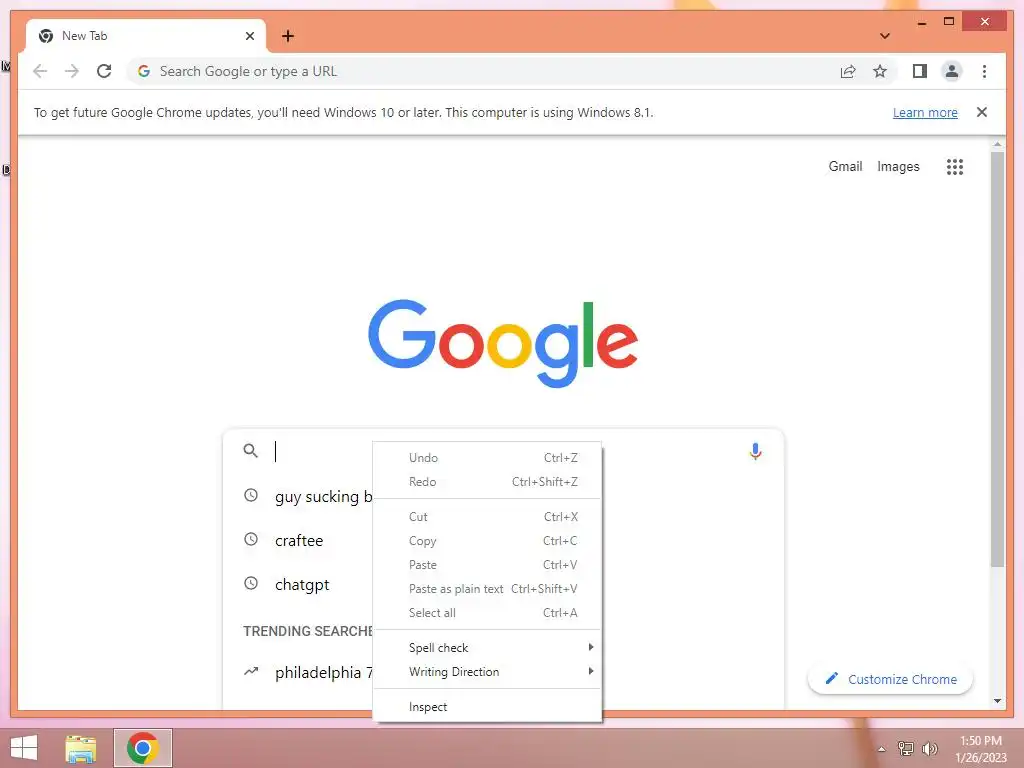1024x768 pixels.
Task: Click the page vertical scrollbar thumb
Action: tap(997, 359)
